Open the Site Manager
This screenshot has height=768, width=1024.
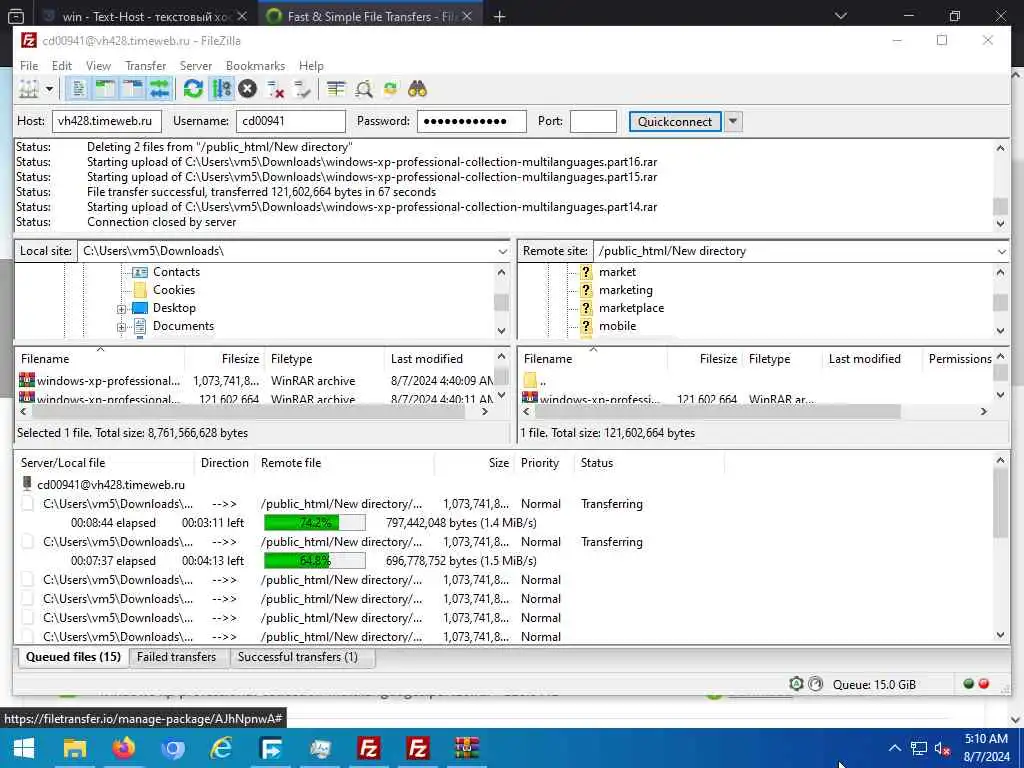[x=29, y=89]
